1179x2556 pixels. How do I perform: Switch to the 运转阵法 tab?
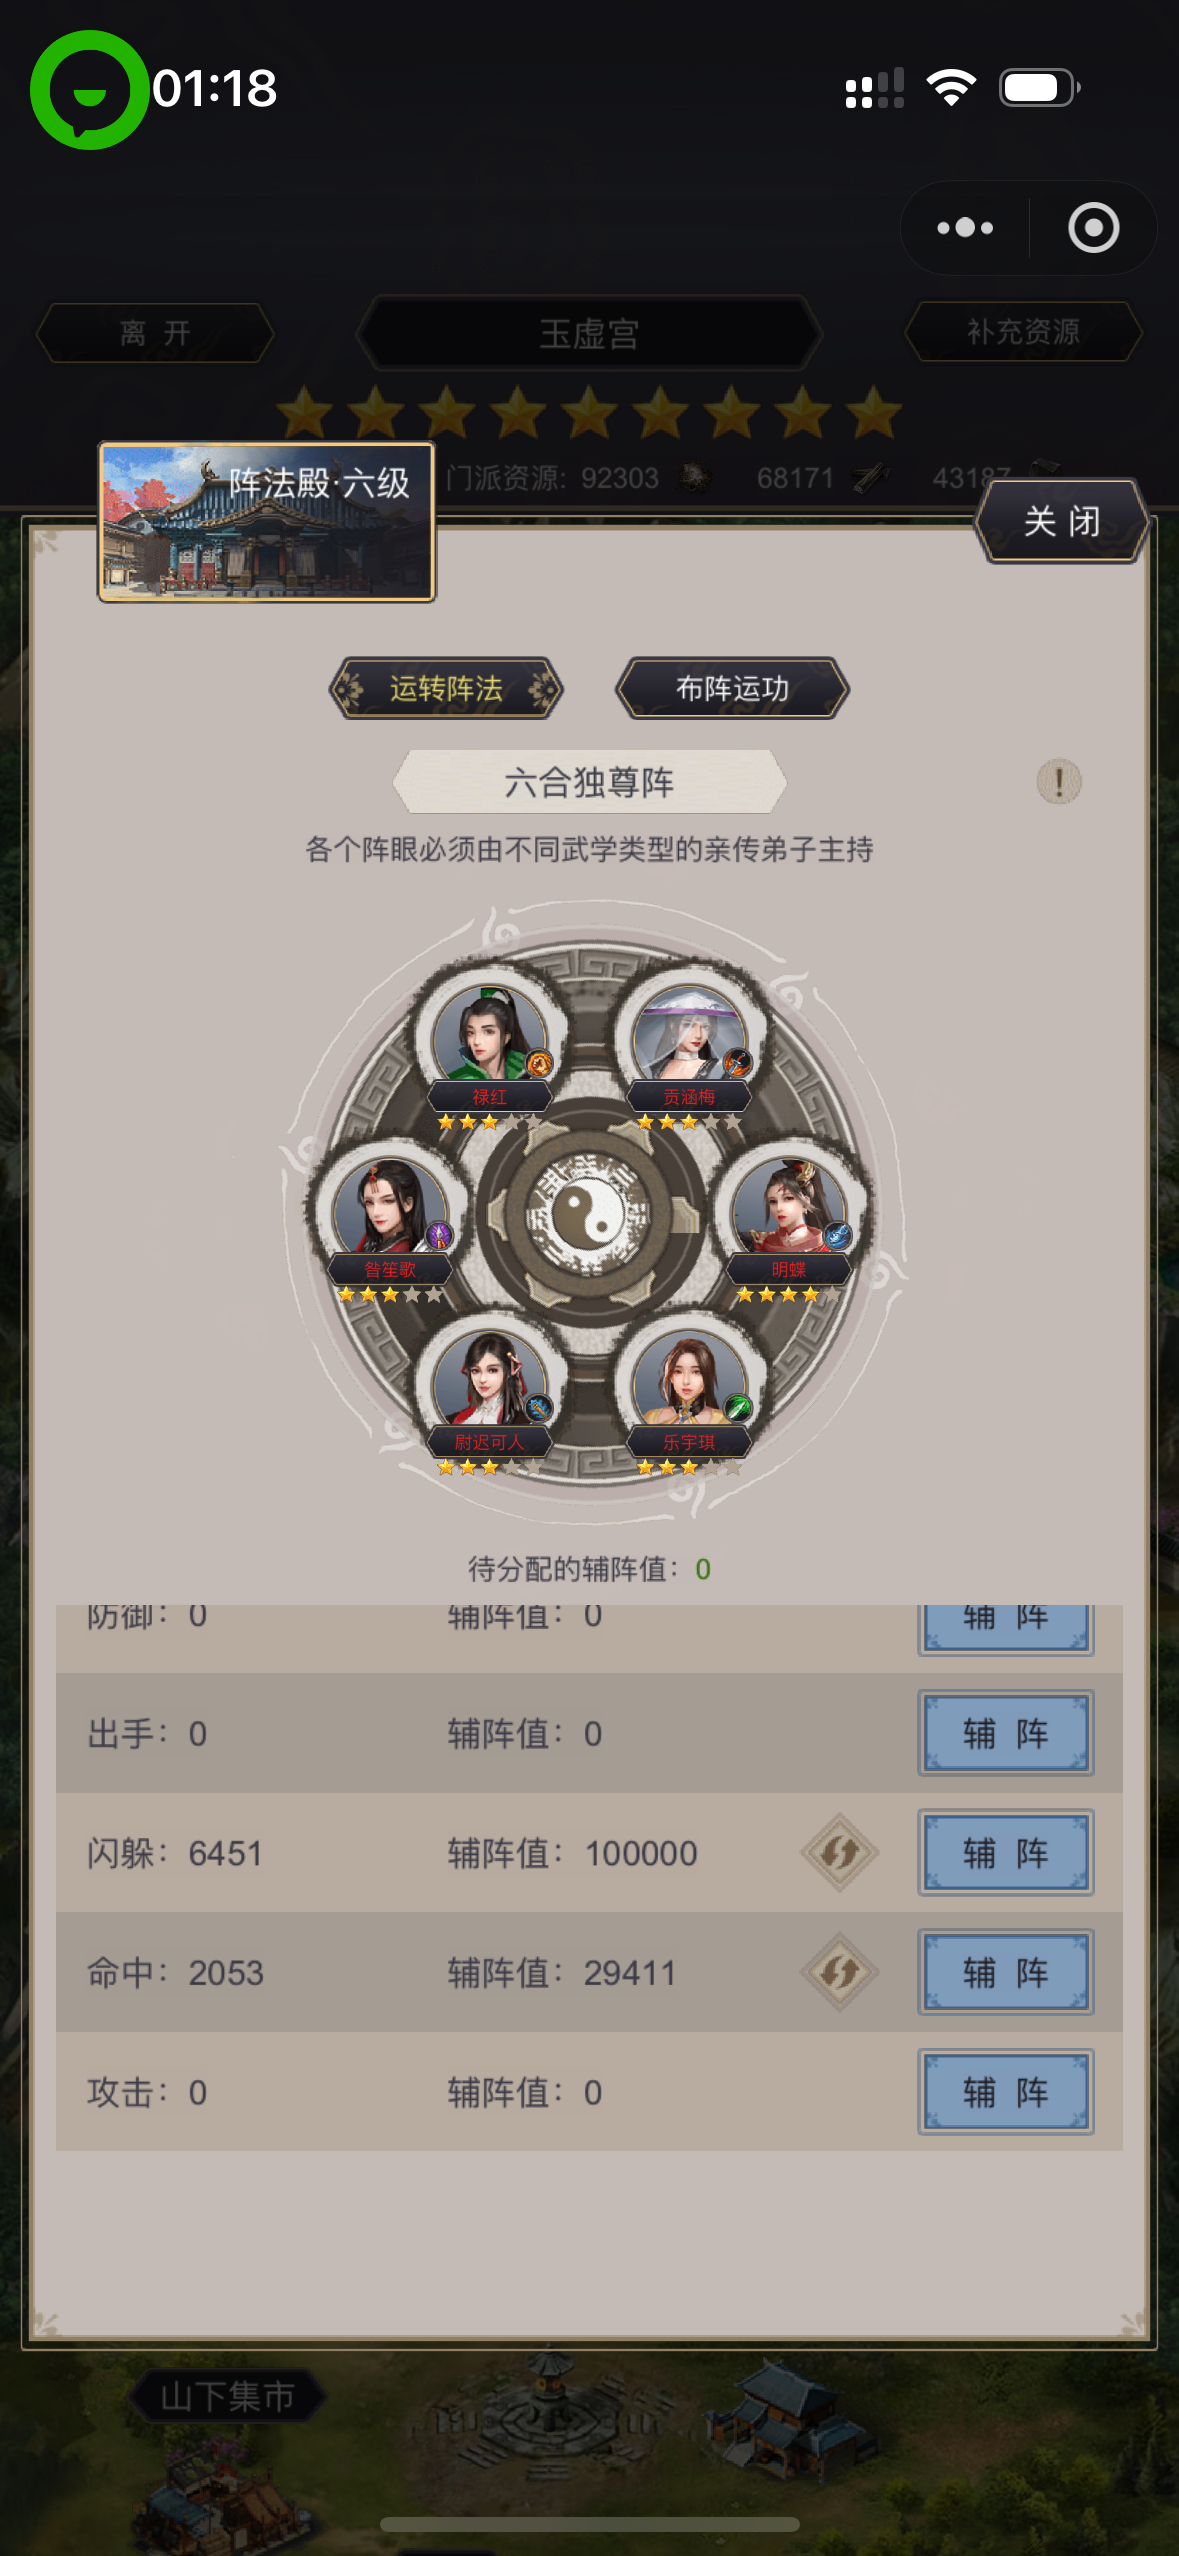click(x=446, y=688)
